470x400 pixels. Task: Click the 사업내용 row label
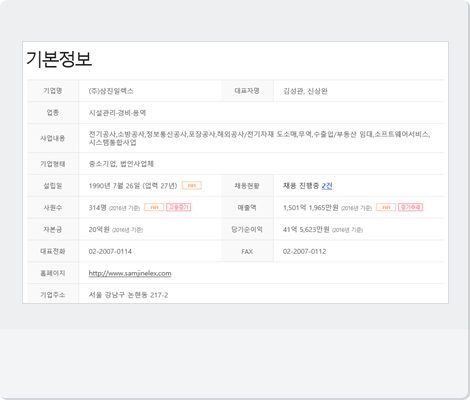(x=53, y=138)
